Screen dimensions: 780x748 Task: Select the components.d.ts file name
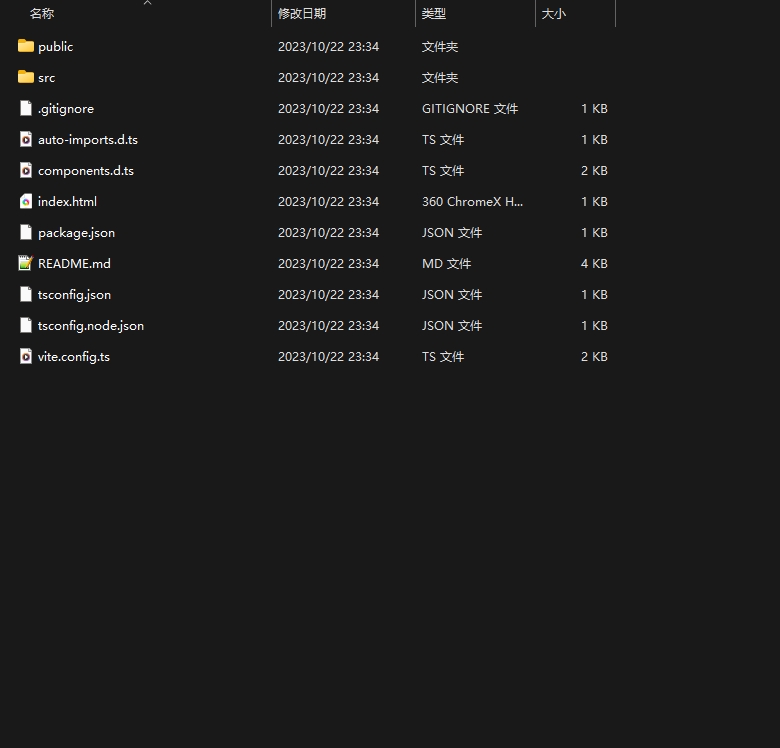pos(86,171)
